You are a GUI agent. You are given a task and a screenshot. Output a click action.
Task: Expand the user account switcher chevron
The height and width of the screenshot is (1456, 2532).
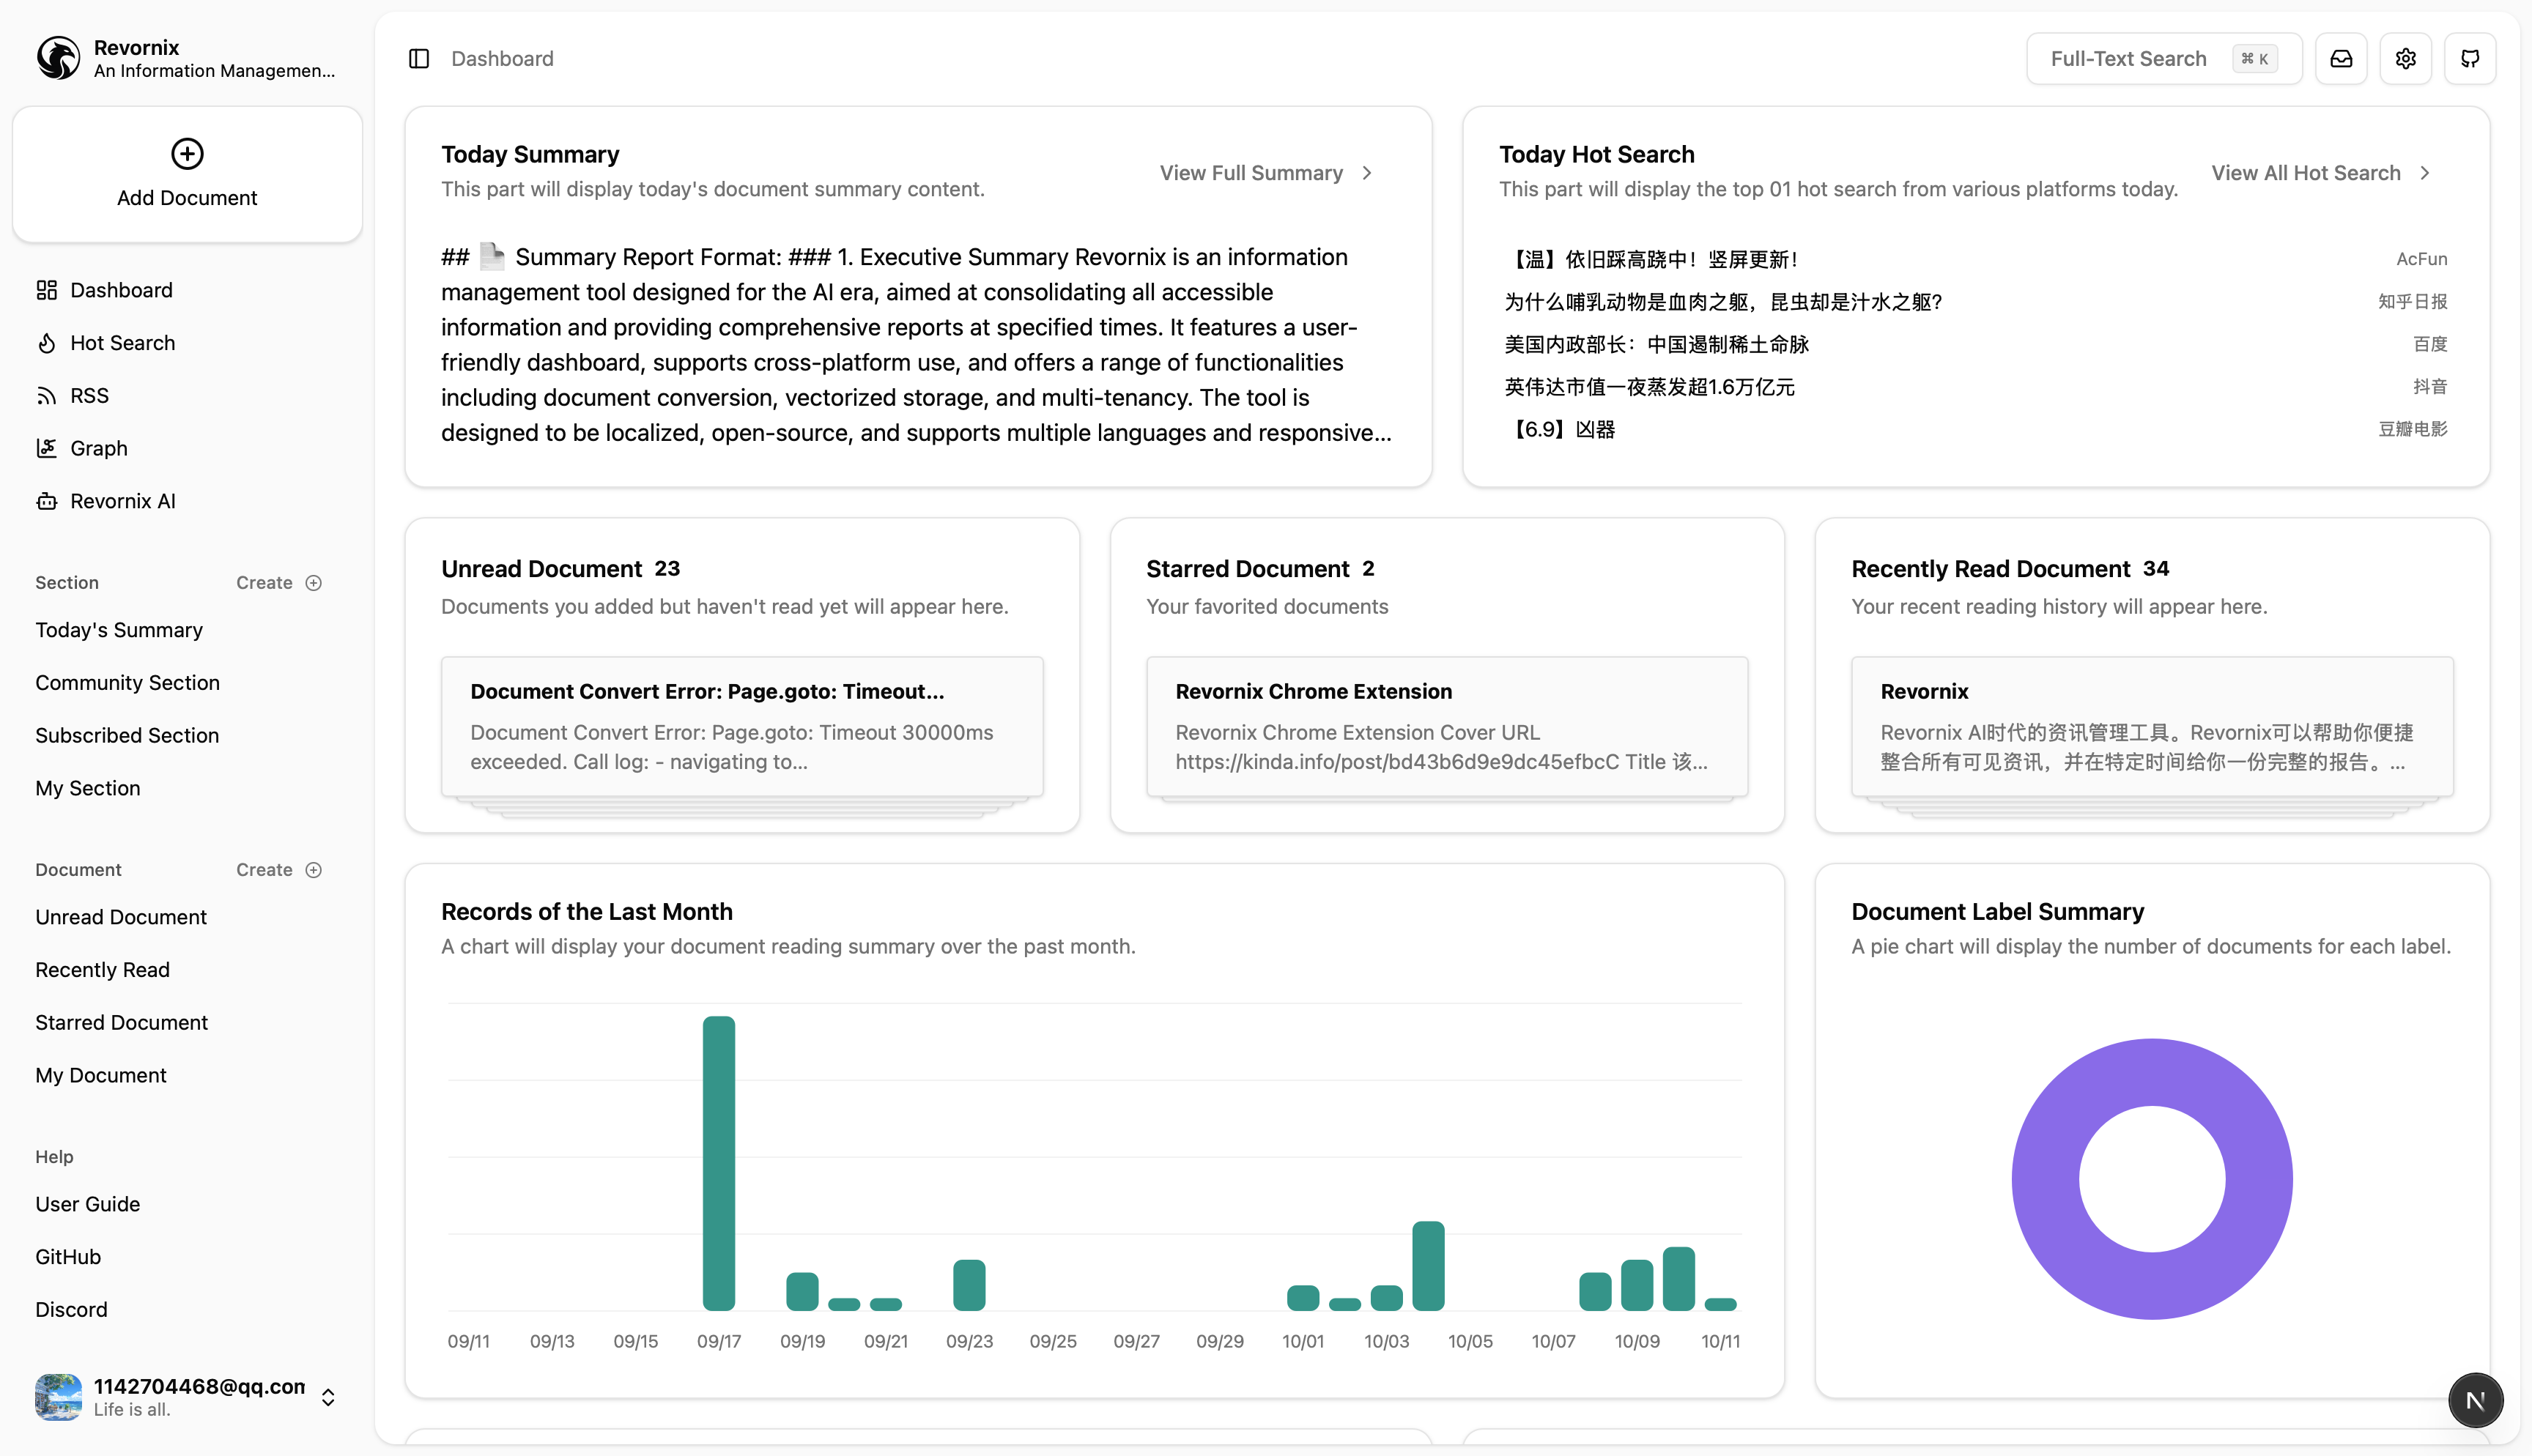(x=328, y=1397)
